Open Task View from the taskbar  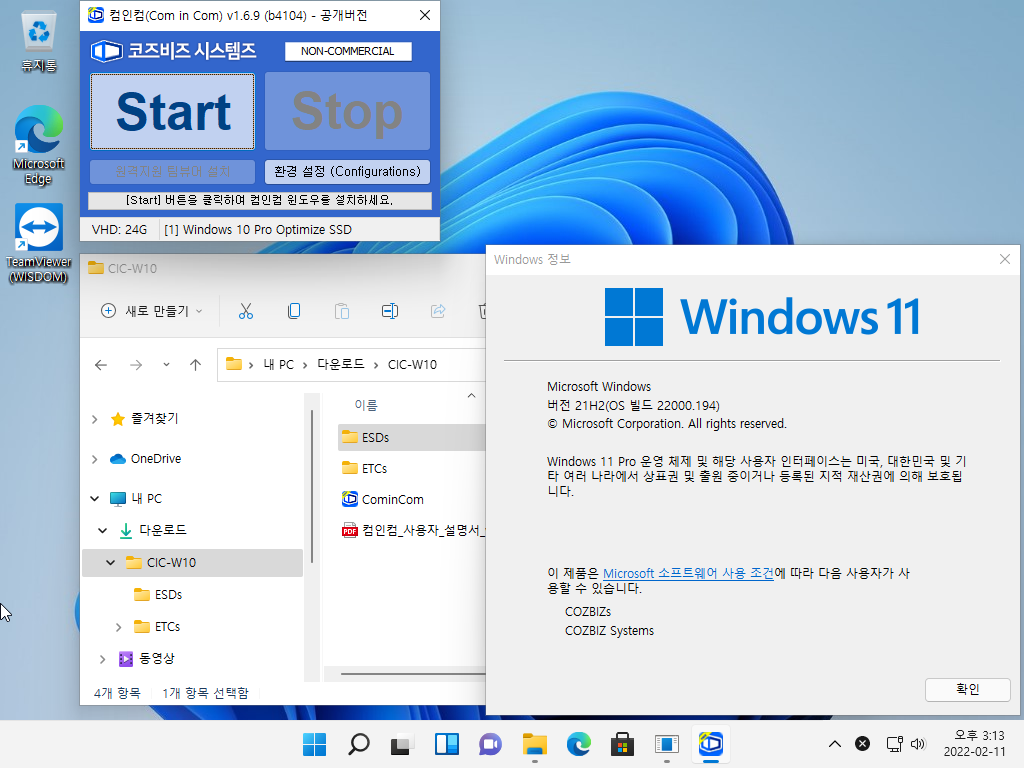(x=402, y=744)
